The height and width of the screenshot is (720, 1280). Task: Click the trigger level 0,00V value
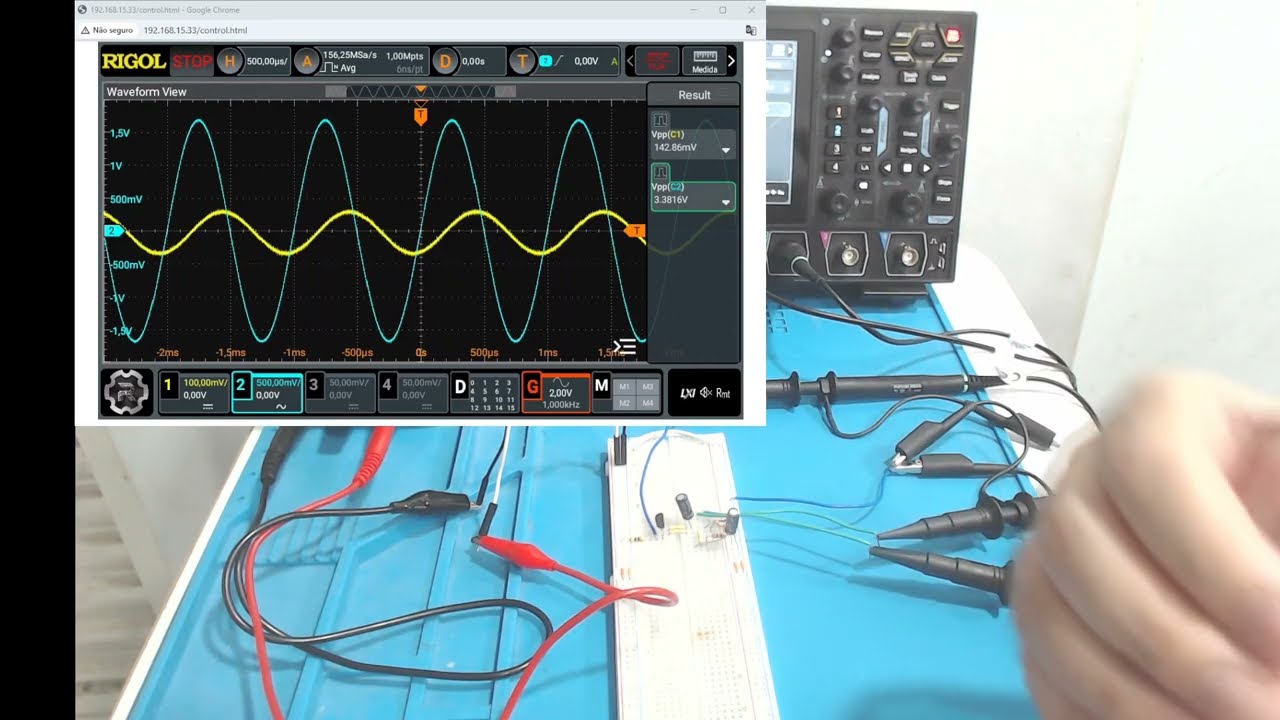coord(586,61)
